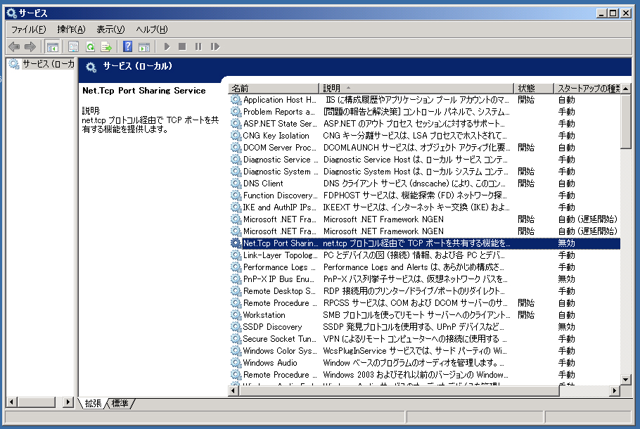Image resolution: width=640 pixels, height=429 pixels.
Task: Select the Remote Desktop S... service
Action: 424,291
